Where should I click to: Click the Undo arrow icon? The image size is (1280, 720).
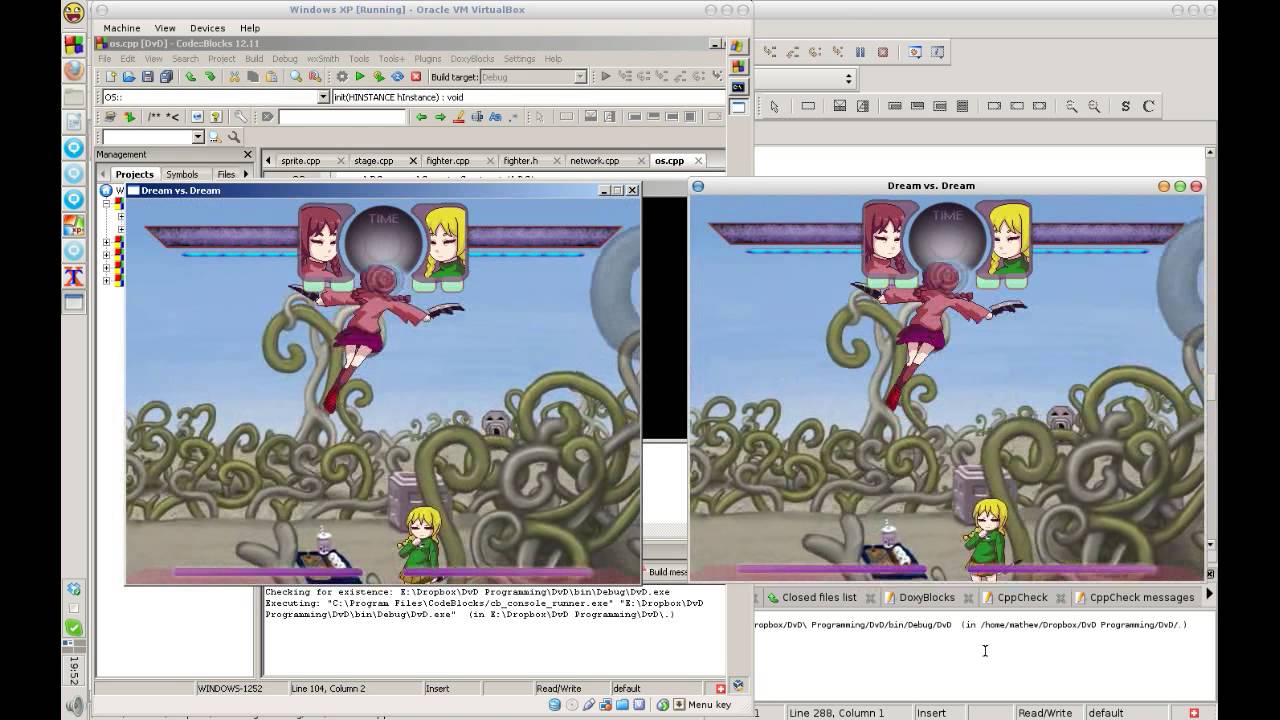click(x=191, y=77)
